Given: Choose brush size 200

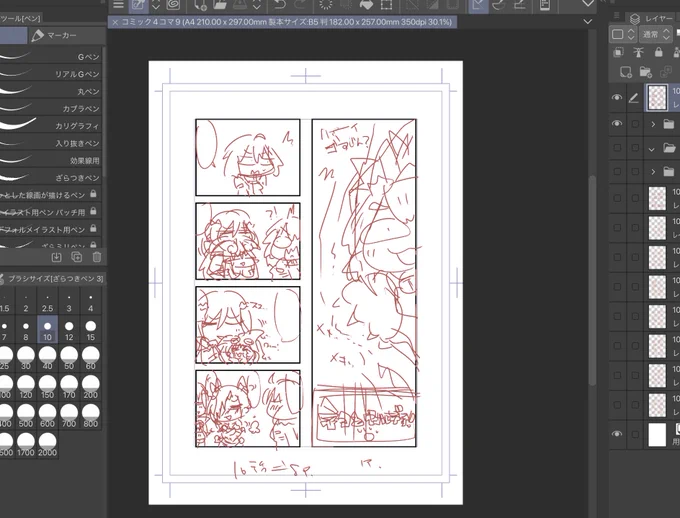Looking at the screenshot, I should click(91, 388).
